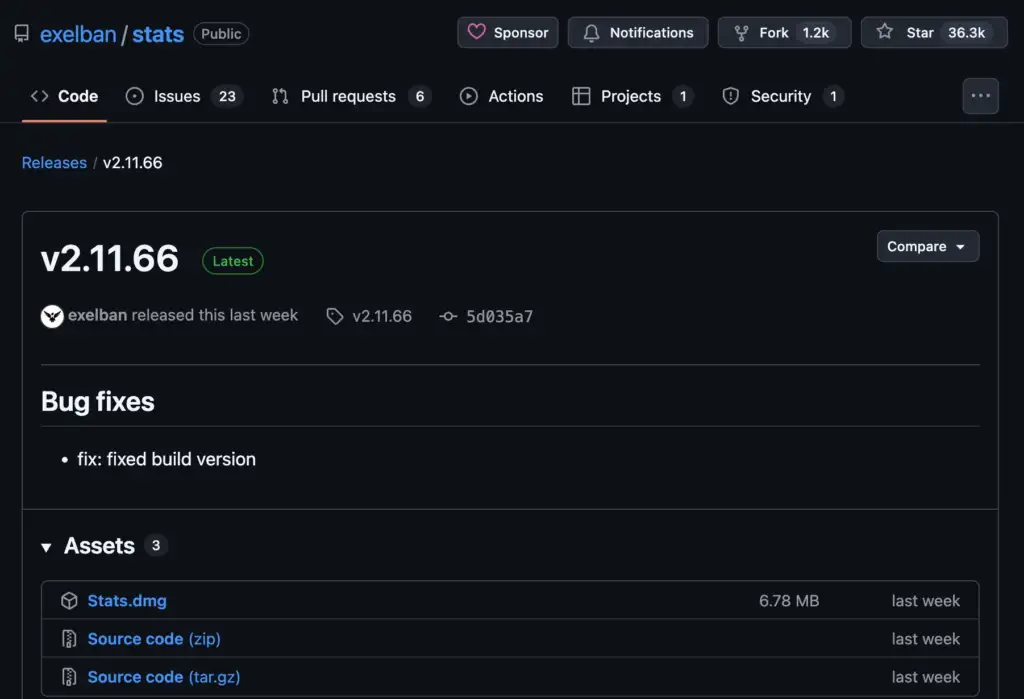This screenshot has height=699, width=1024.
Task: Click the Star icon to star the repo
Action: 884,32
